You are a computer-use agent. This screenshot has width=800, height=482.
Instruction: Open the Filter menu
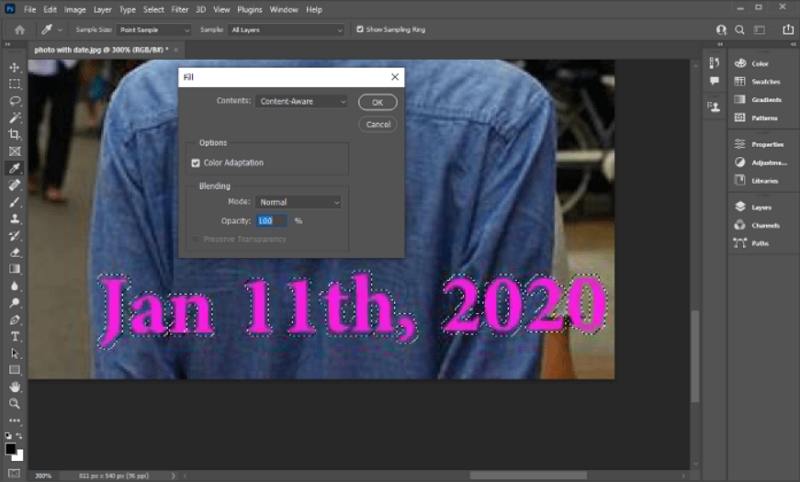pos(179,9)
